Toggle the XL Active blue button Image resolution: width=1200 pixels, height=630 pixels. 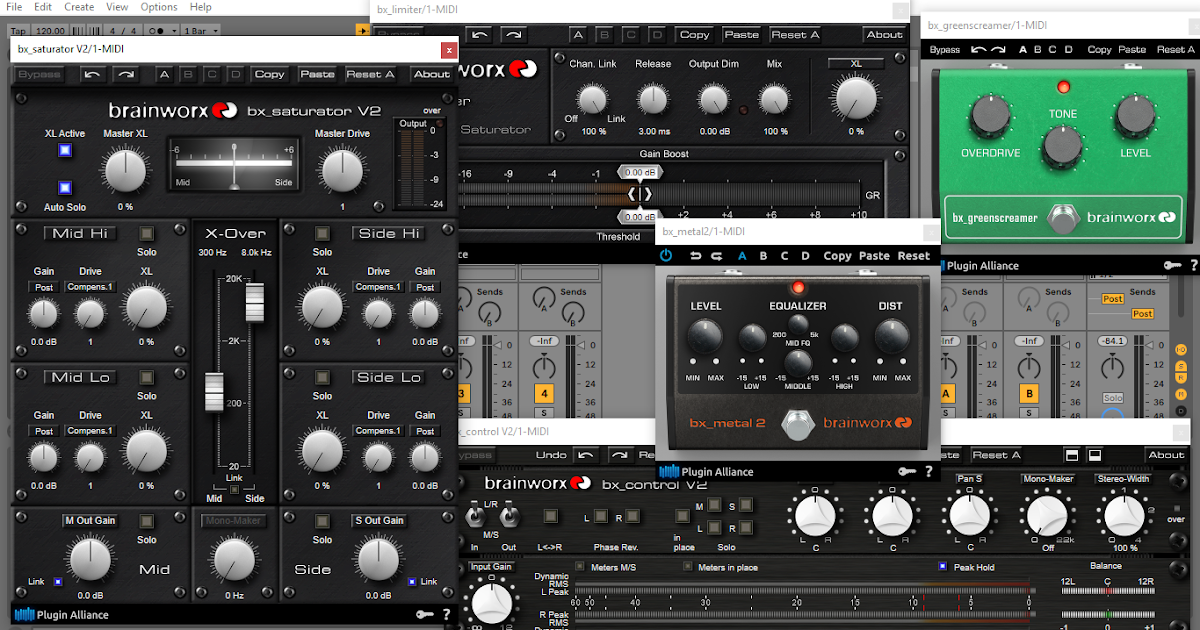pos(65,151)
